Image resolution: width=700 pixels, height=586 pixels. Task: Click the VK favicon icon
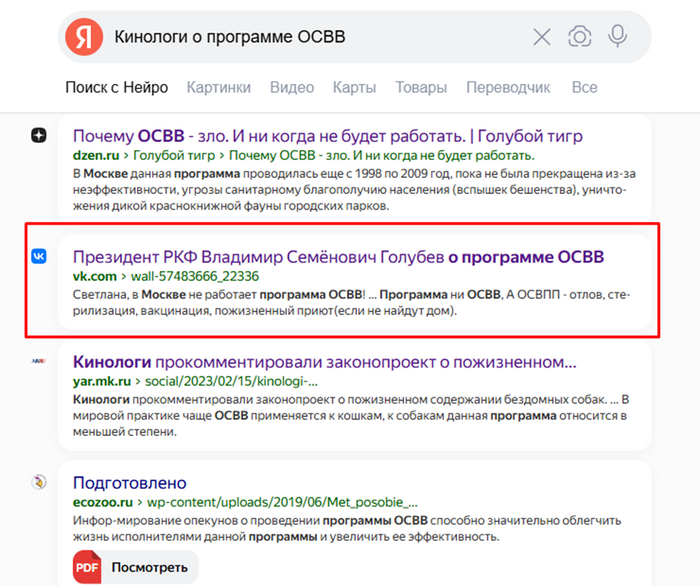coord(38,257)
